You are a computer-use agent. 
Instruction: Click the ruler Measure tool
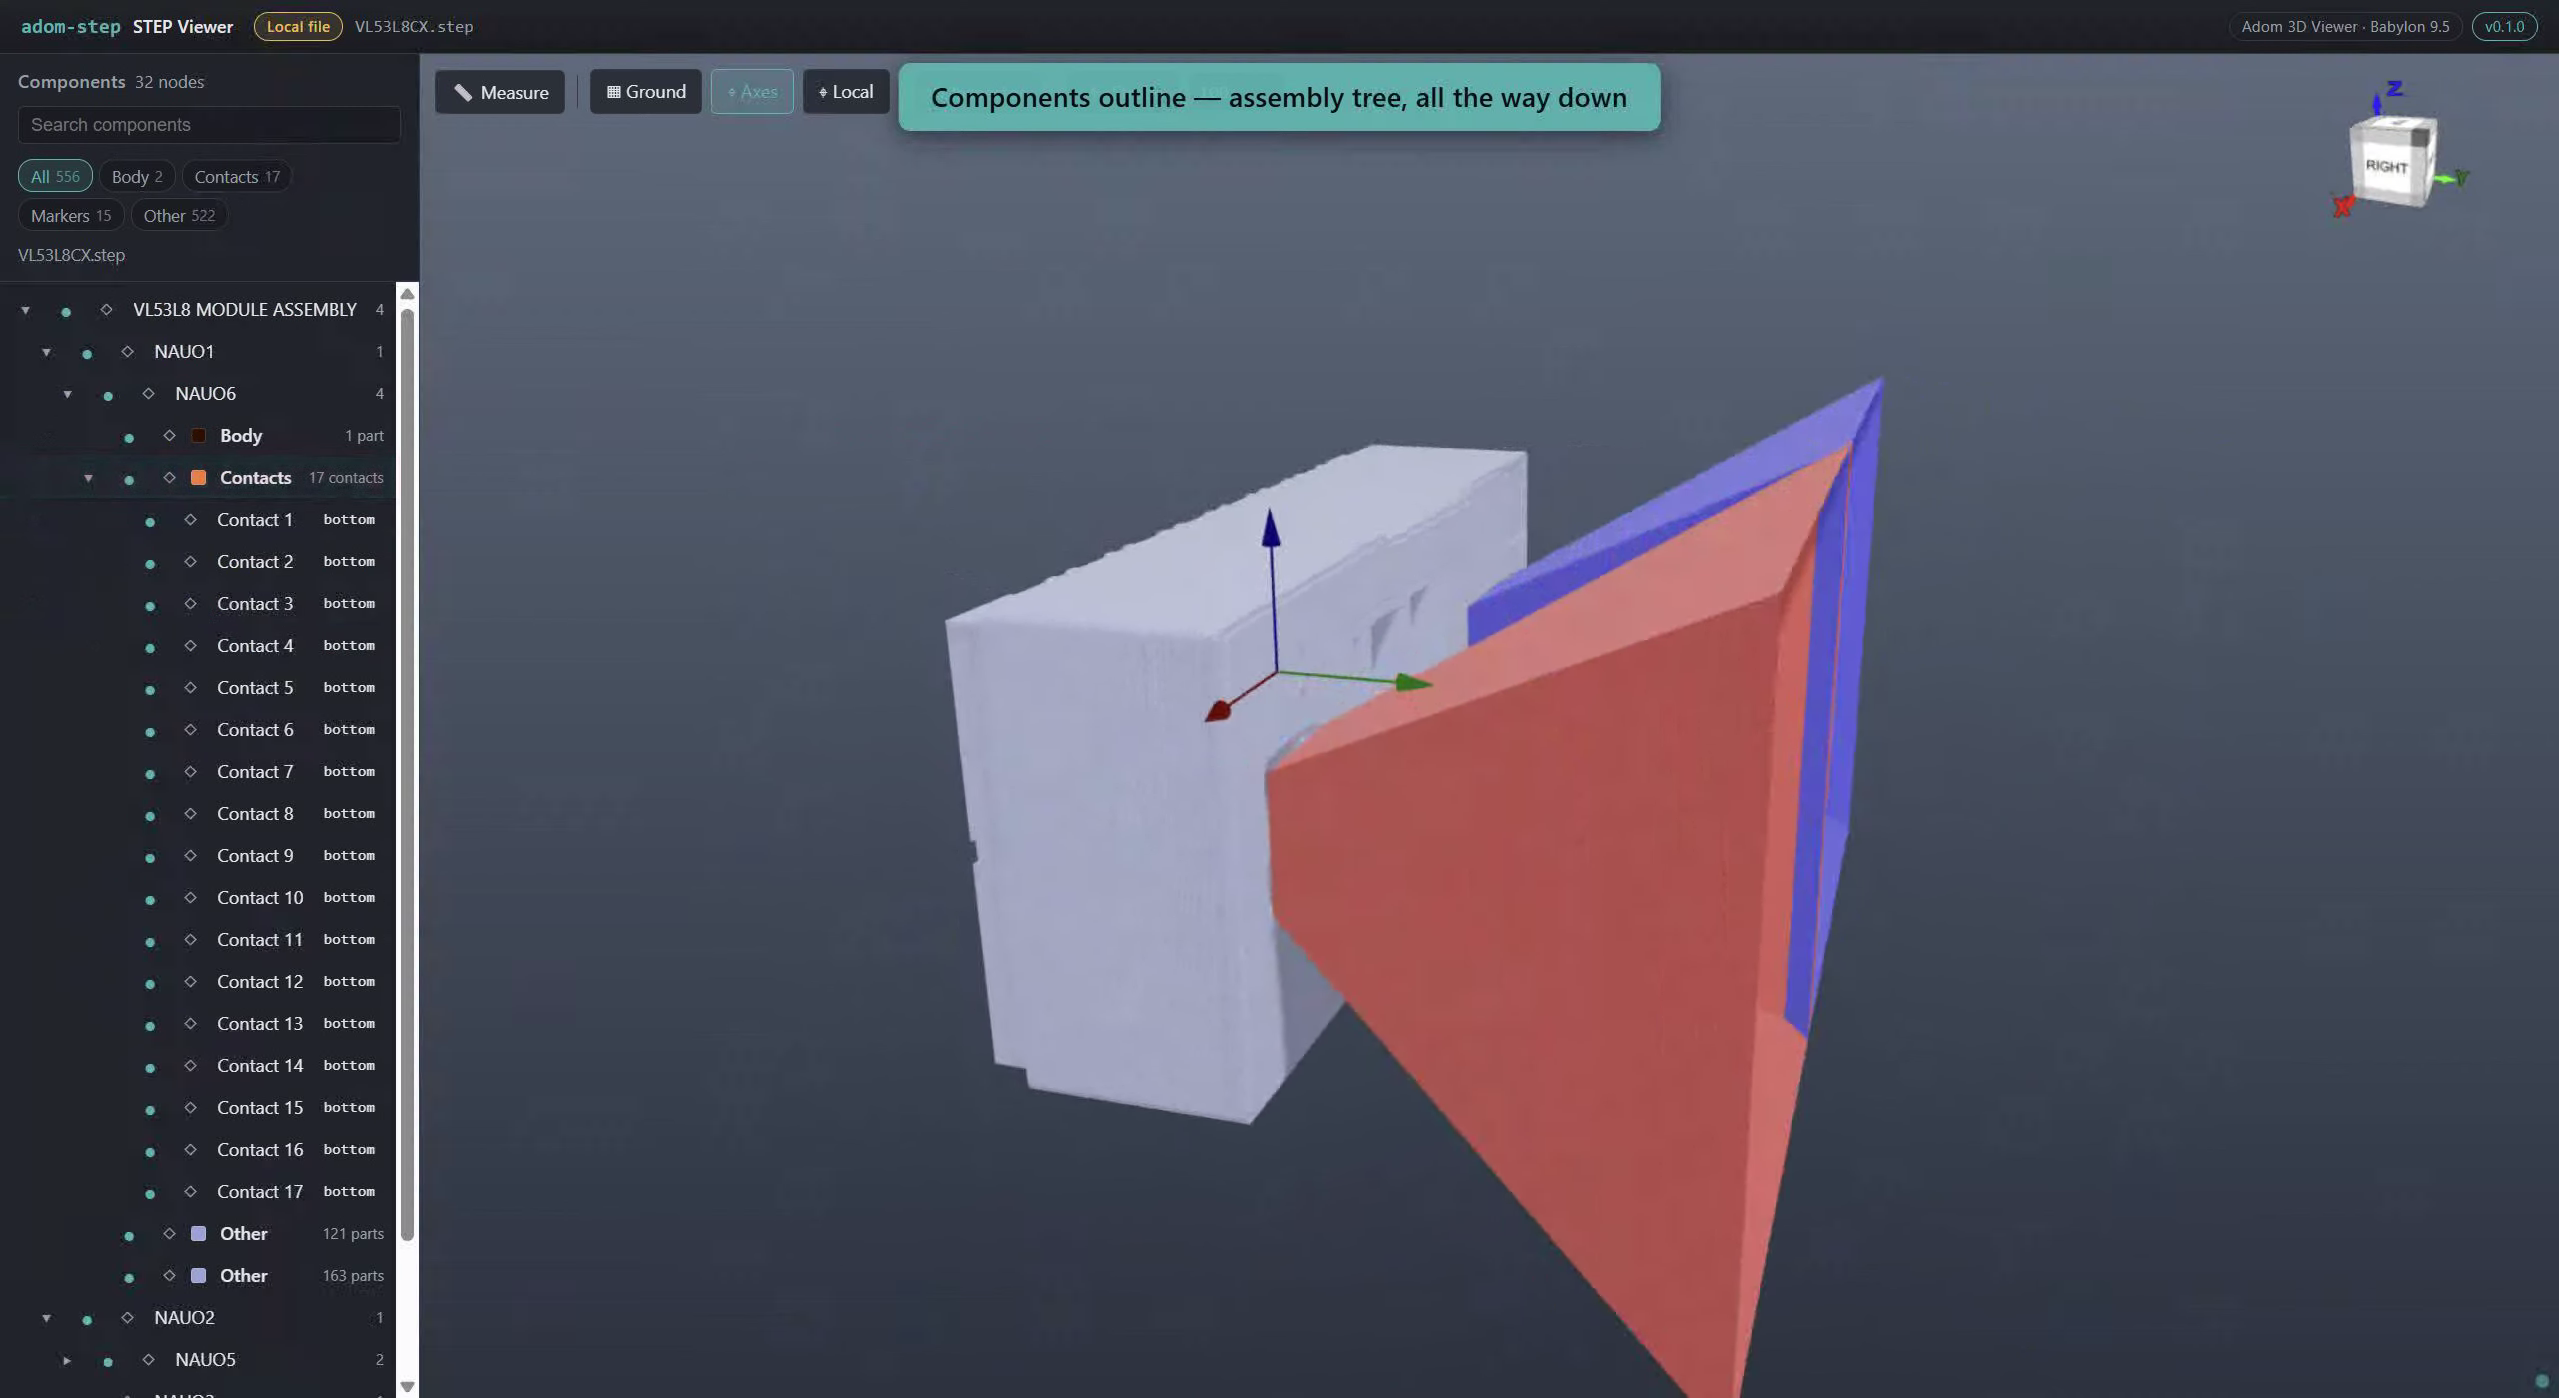pos(500,92)
